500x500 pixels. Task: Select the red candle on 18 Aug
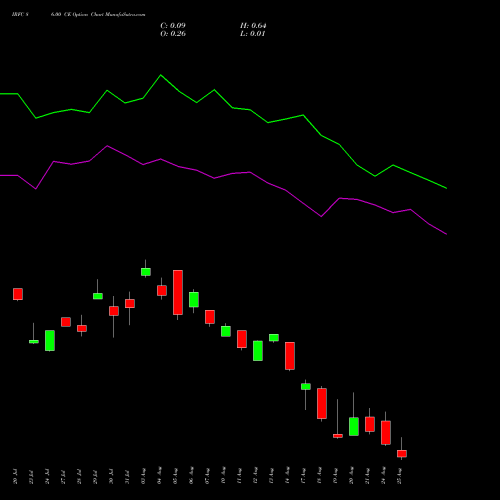pyautogui.click(x=322, y=403)
